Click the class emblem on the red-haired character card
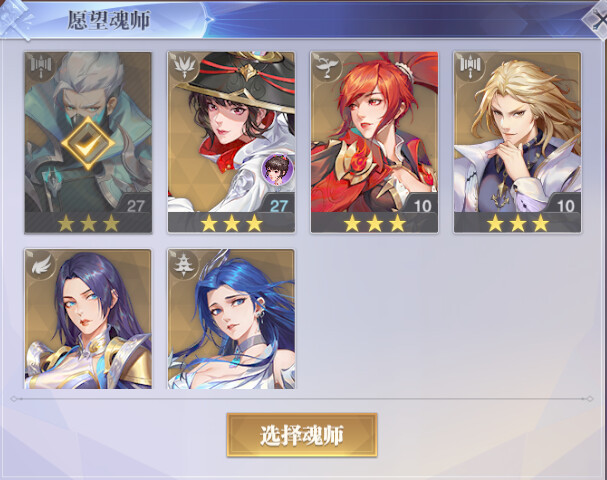607x480 pixels. coord(326,67)
